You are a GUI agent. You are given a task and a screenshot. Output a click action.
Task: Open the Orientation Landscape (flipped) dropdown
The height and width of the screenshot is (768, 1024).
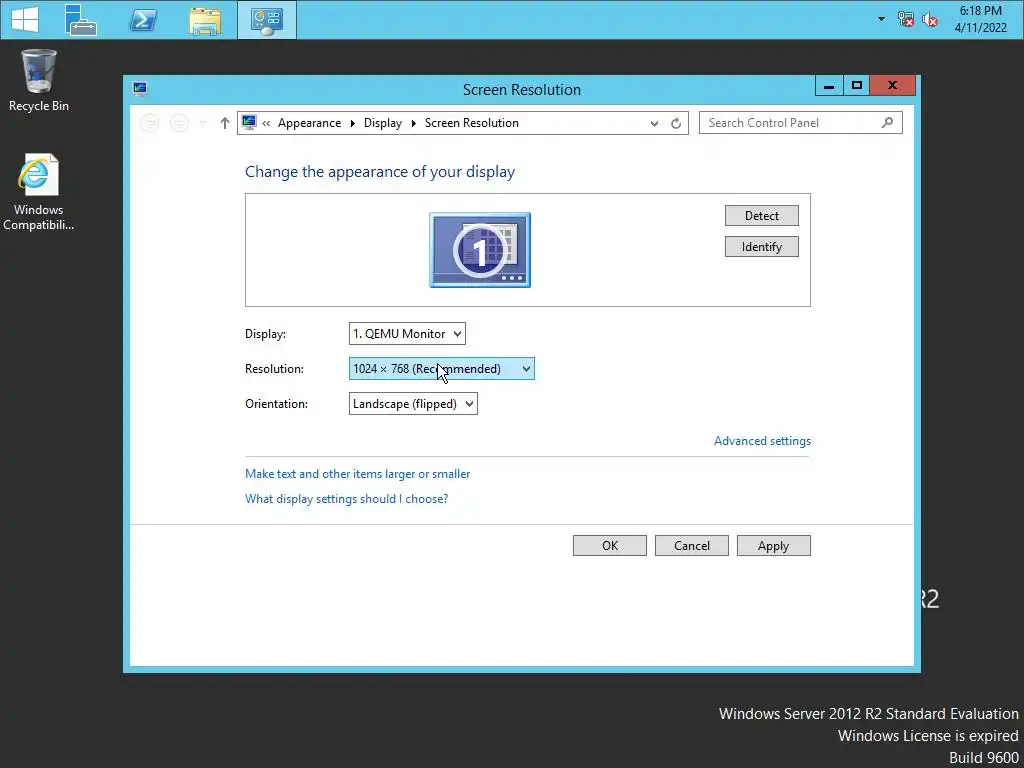pyautogui.click(x=413, y=404)
